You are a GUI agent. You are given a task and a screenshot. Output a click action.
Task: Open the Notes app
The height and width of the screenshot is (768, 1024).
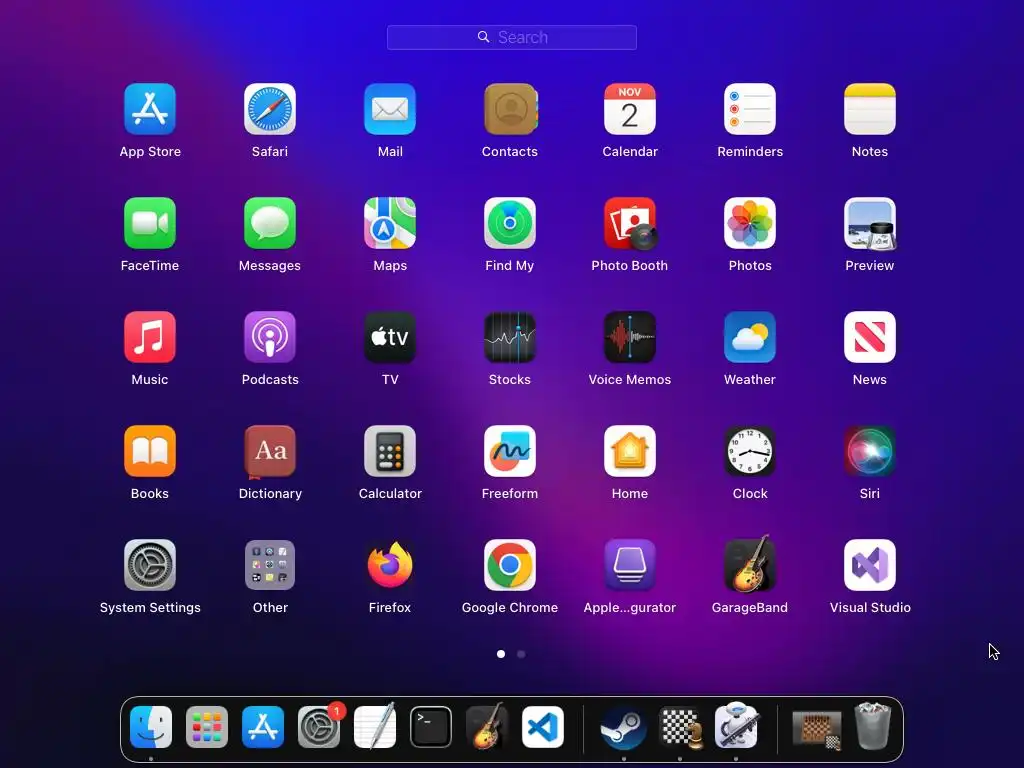[870, 109]
